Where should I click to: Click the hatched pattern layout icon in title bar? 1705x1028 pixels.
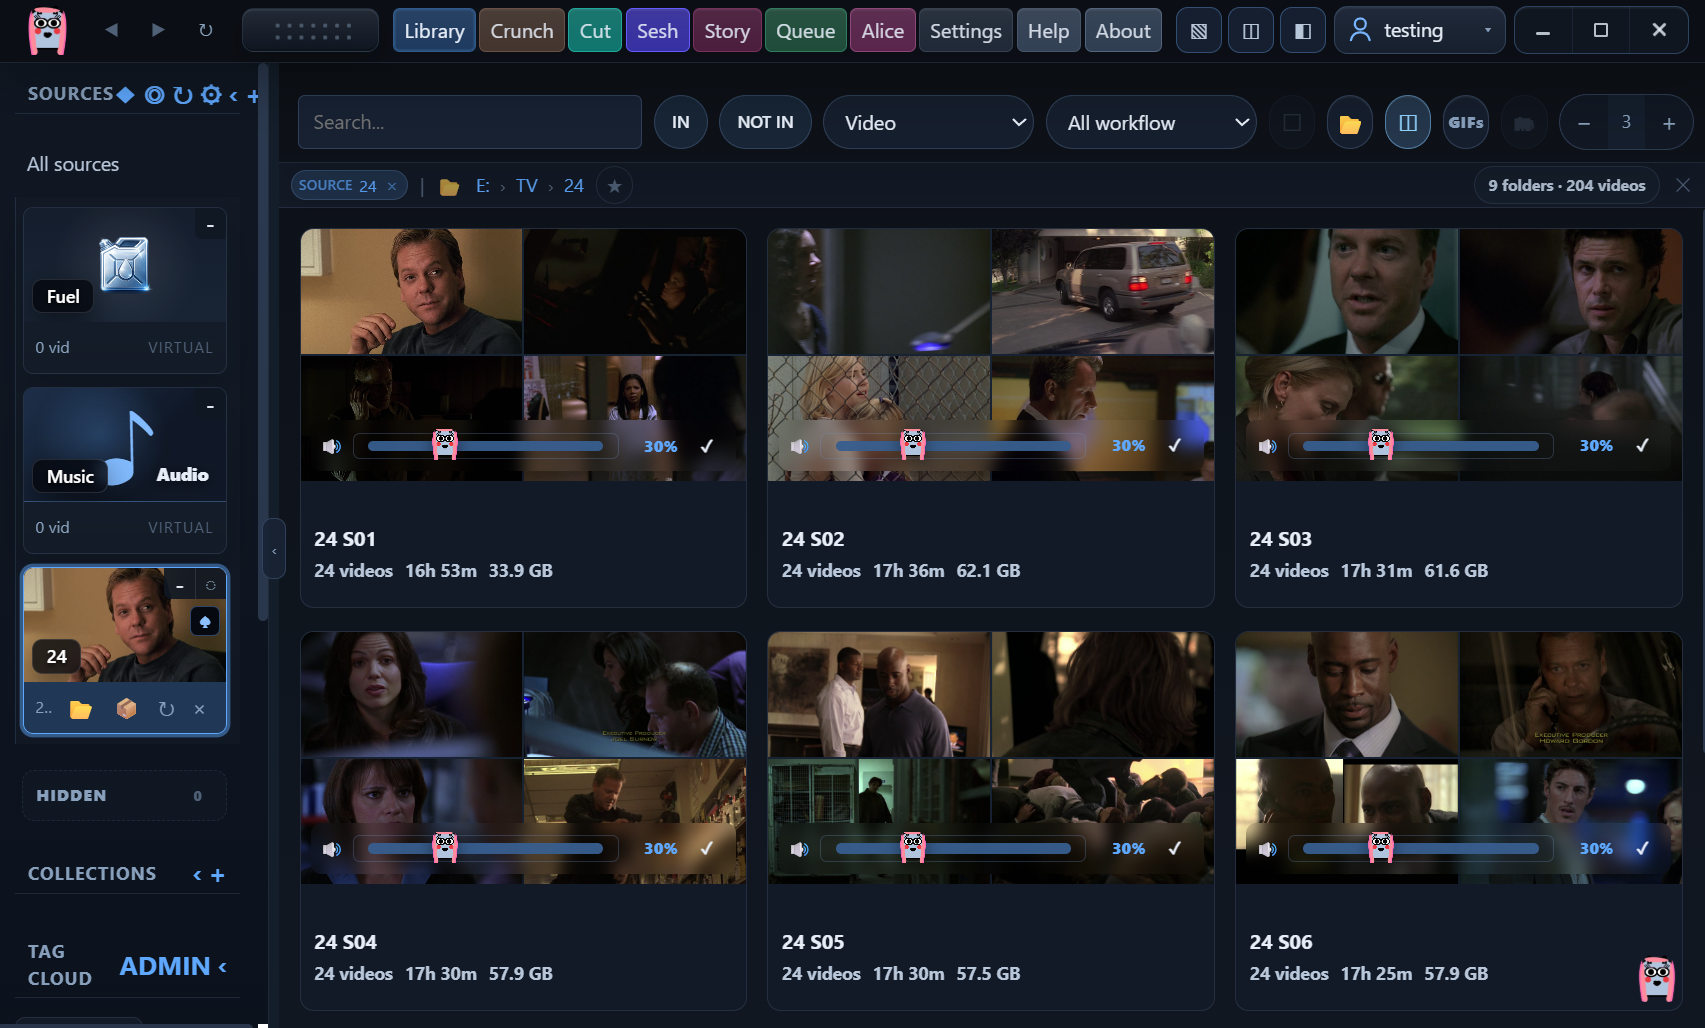coord(1198,31)
